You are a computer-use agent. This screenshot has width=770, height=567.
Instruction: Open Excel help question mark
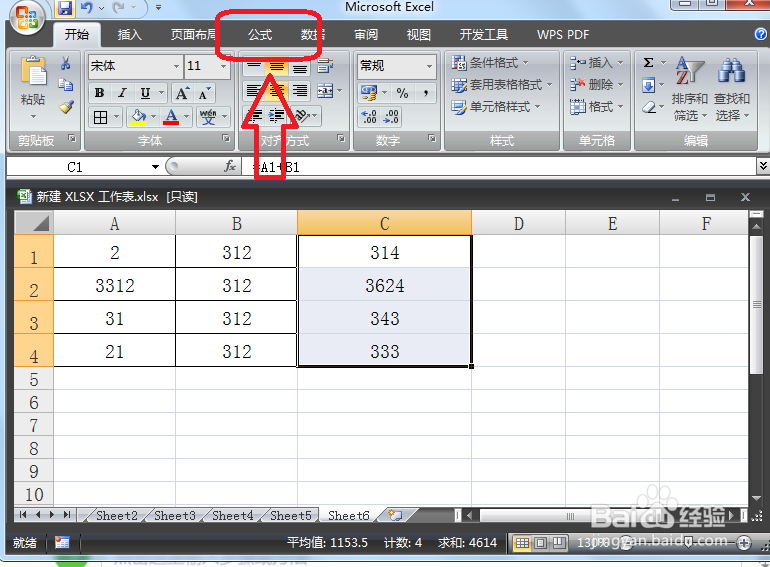tap(761, 34)
